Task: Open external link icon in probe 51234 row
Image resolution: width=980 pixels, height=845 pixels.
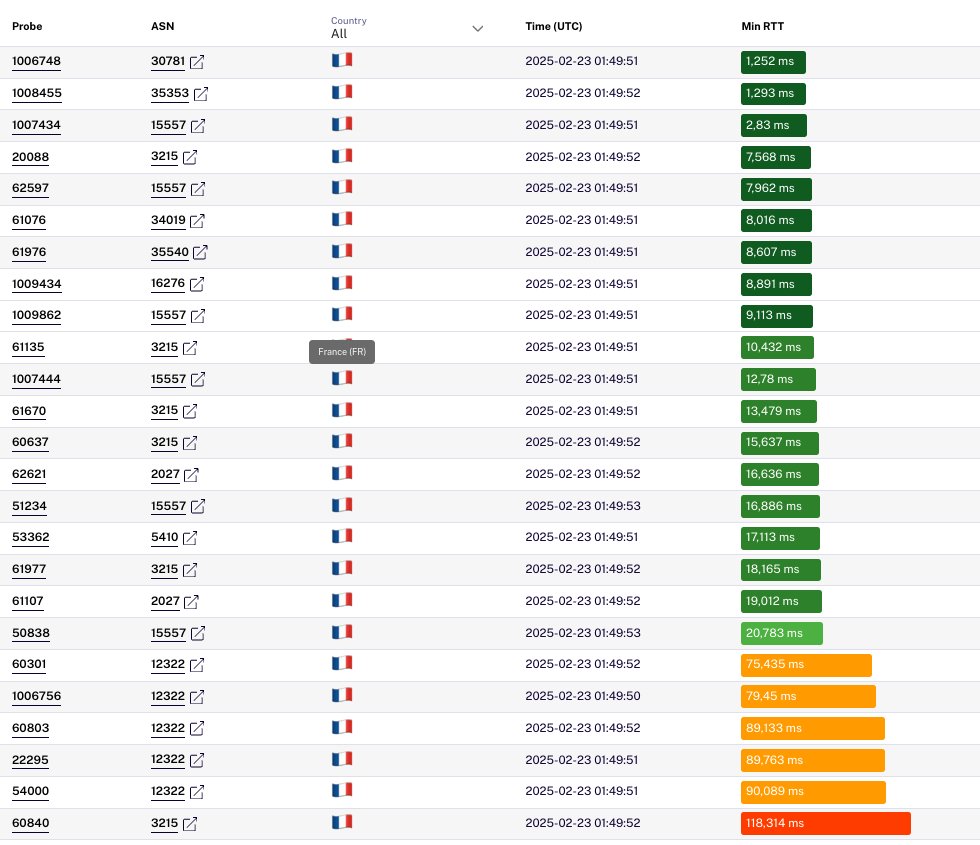Action: (x=198, y=506)
